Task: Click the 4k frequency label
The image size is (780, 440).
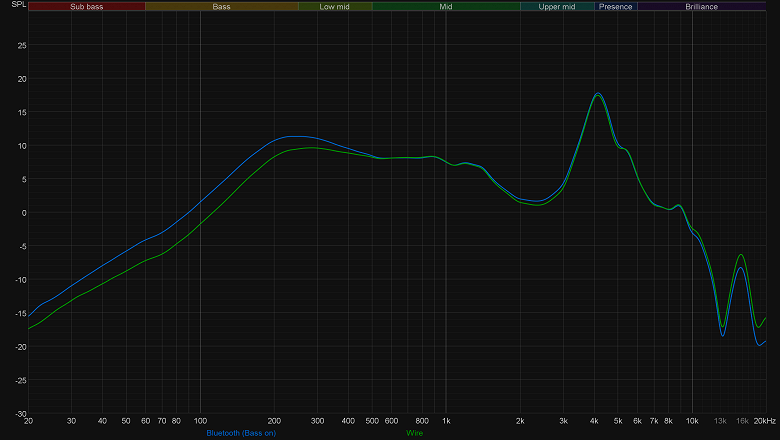Action: tap(594, 421)
